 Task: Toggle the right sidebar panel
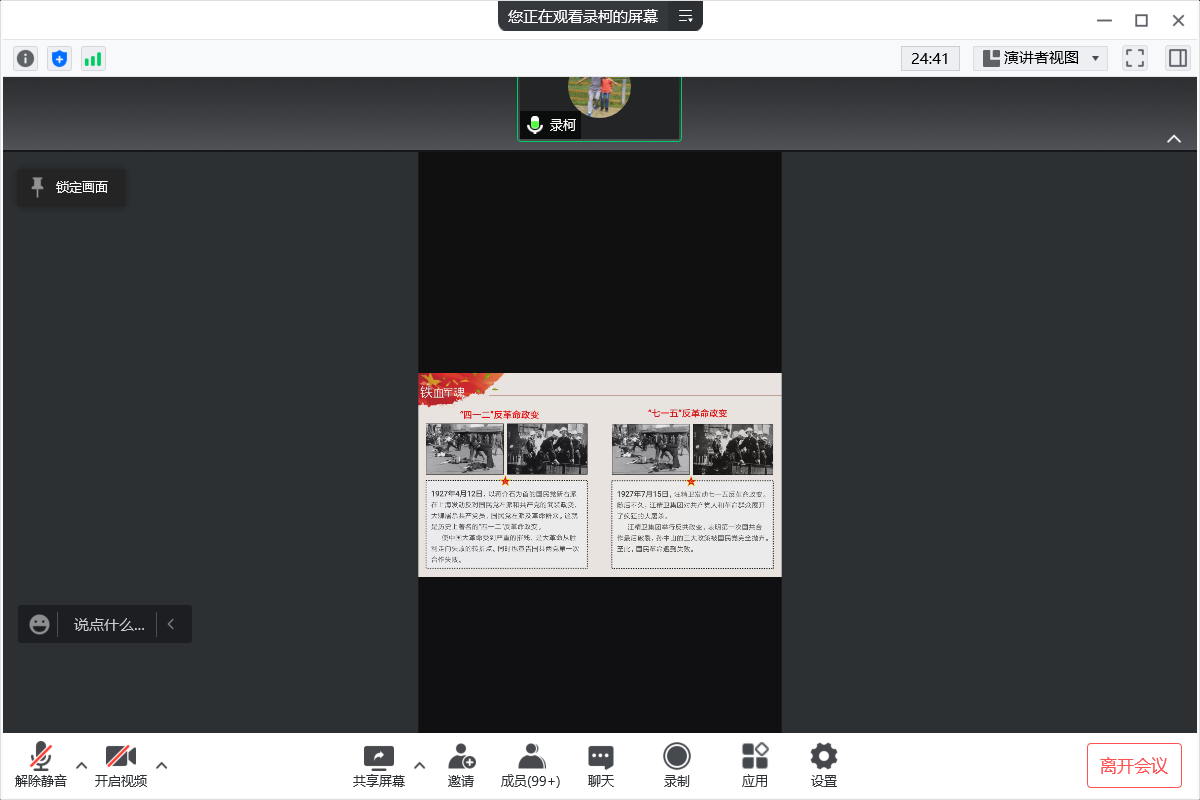[1177, 58]
